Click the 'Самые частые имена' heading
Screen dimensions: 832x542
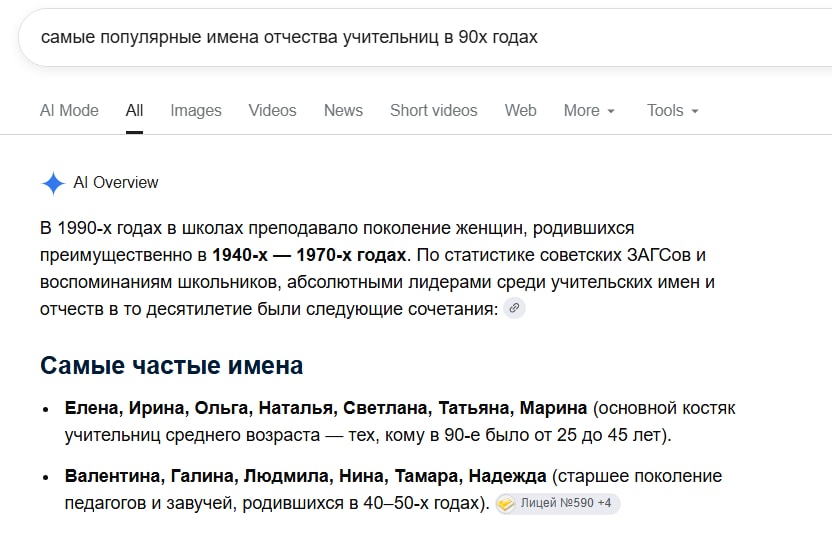[x=171, y=365]
